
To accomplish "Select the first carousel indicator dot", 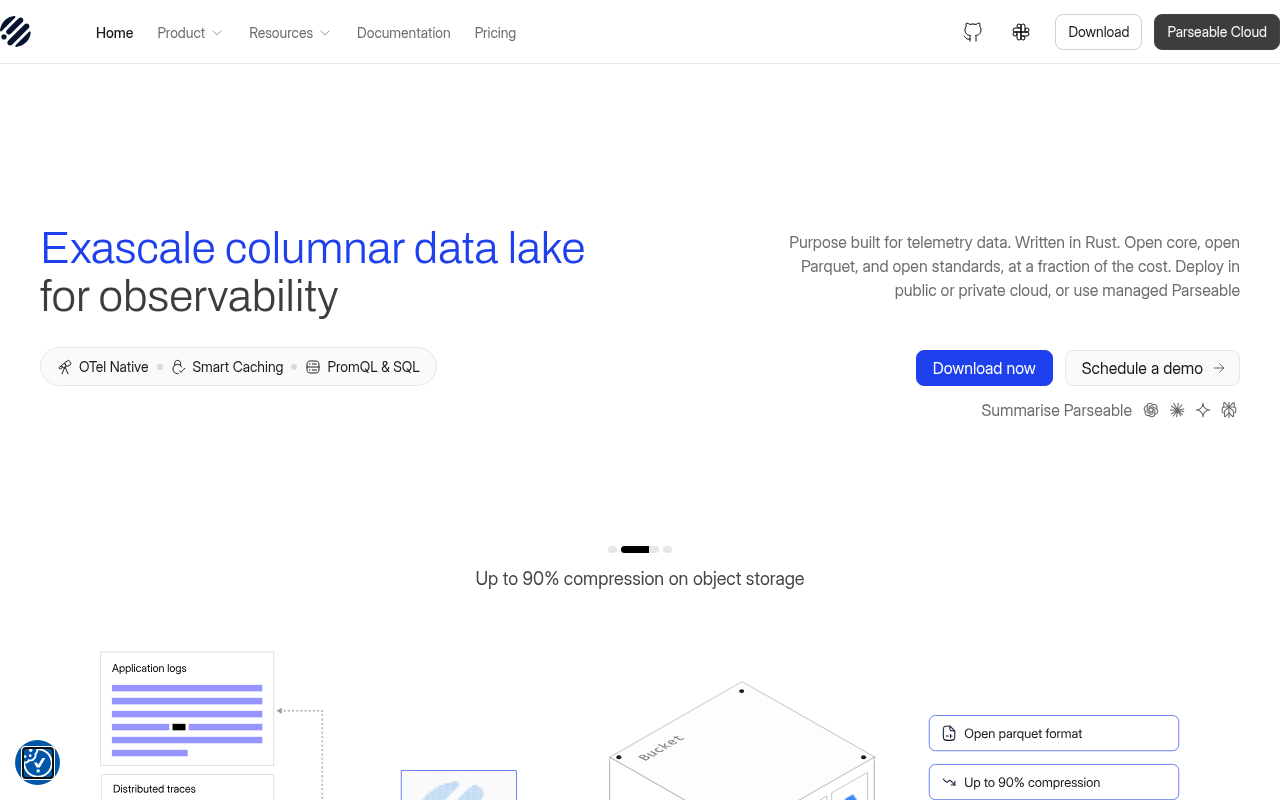I will (612, 549).
